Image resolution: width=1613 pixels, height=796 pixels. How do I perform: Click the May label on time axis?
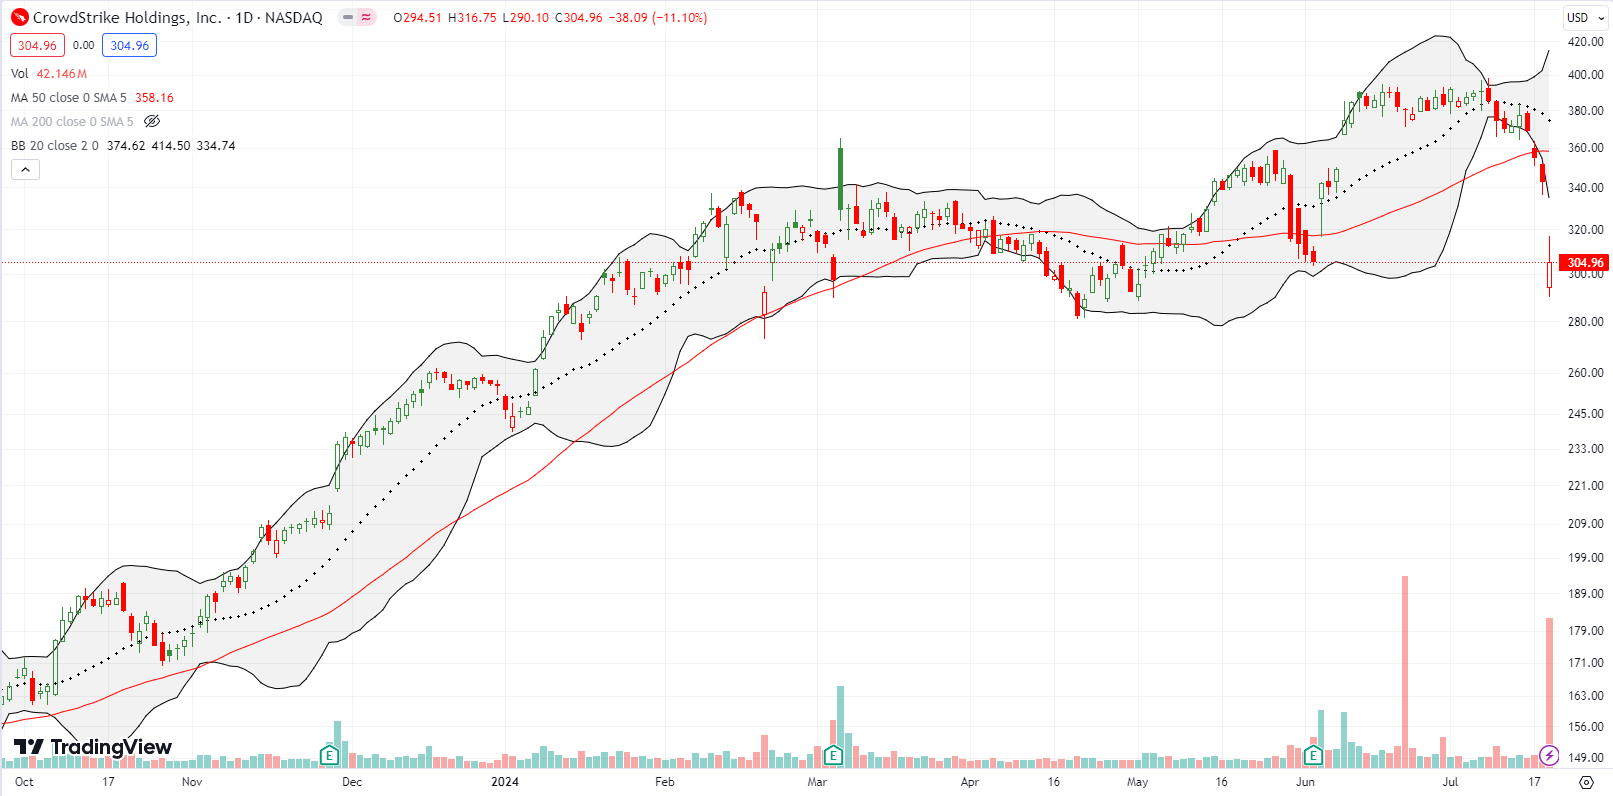click(x=1137, y=782)
